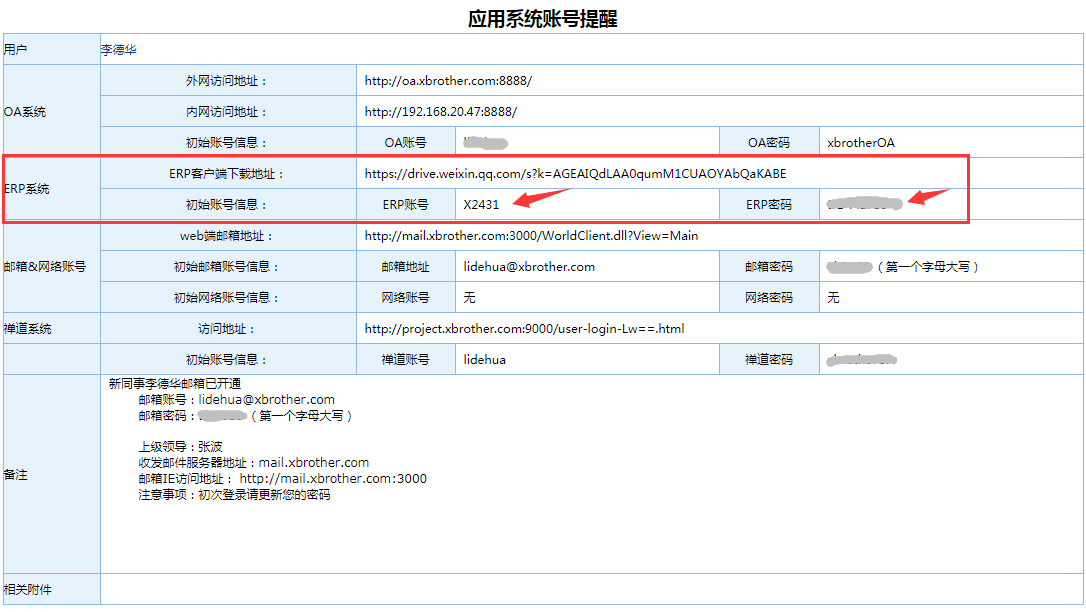Screen dimensions: 1086x612
Task: Click the 网络密码 value cell showing 无
Action: [x=833, y=298]
